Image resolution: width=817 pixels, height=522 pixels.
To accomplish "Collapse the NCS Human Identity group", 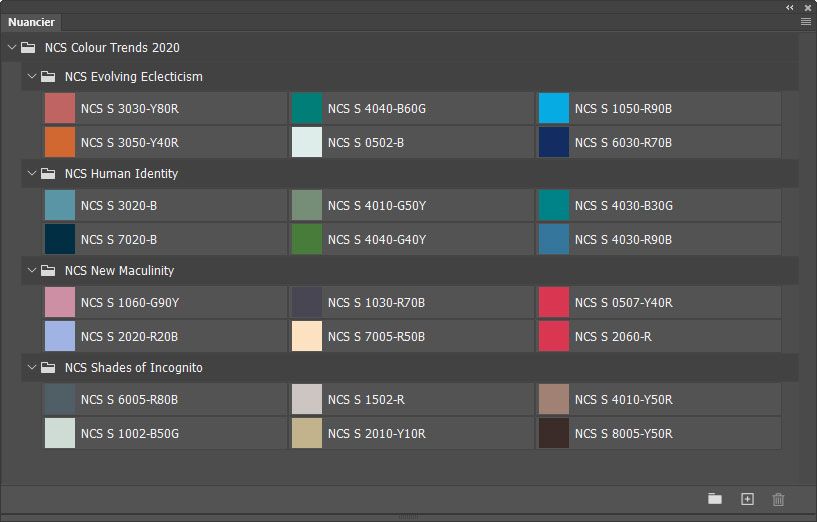I will tap(32, 173).
